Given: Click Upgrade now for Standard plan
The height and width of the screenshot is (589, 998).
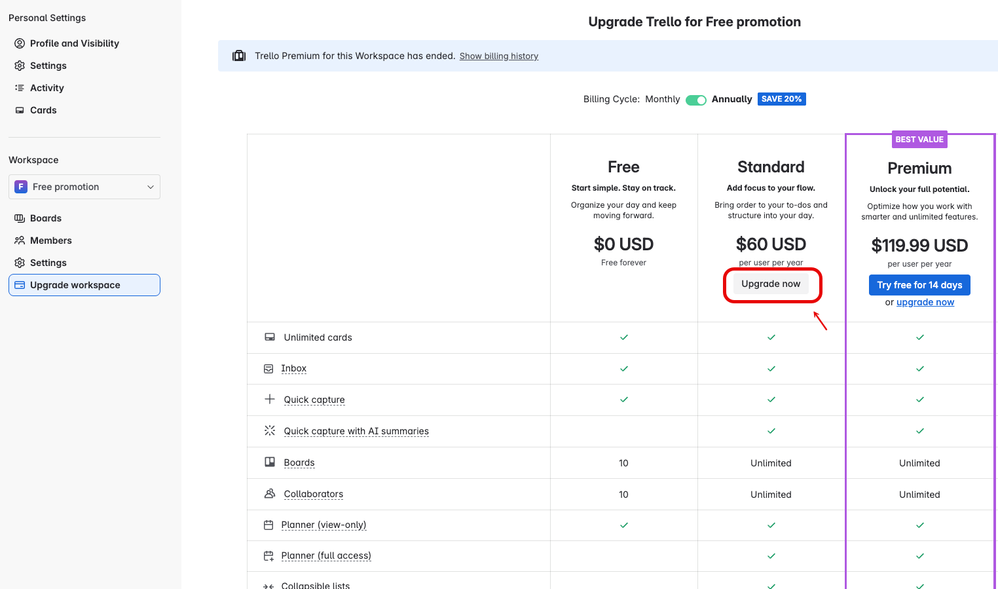Looking at the screenshot, I should (771, 284).
